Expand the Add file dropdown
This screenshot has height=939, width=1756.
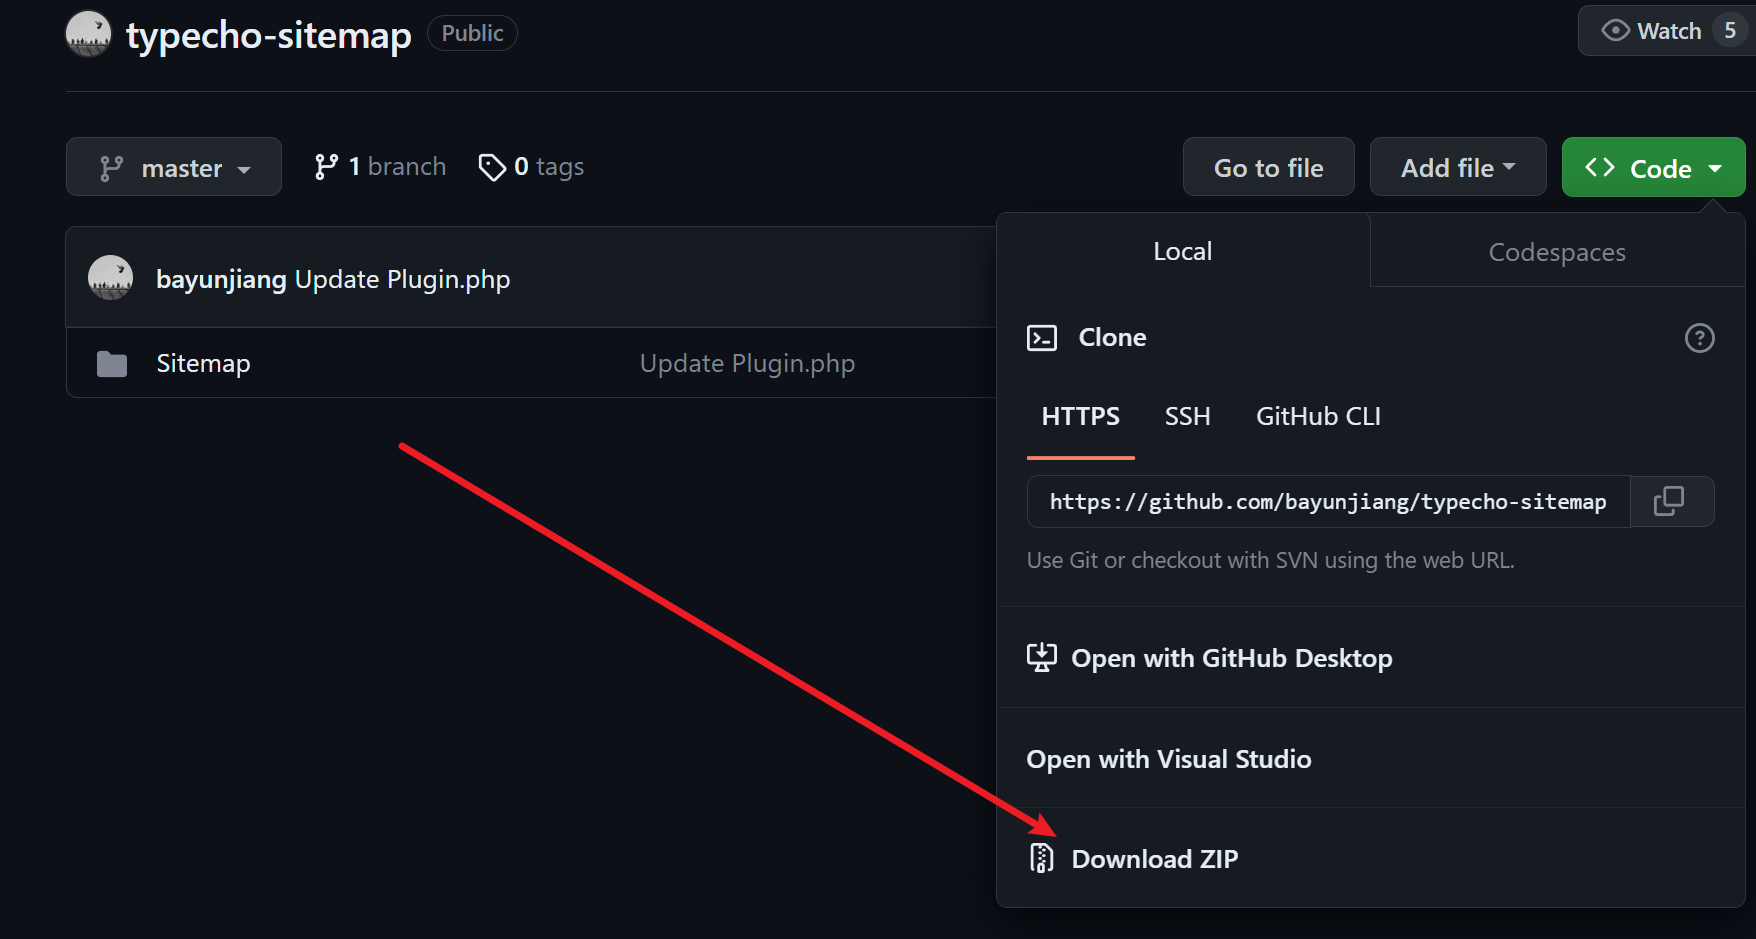1457,167
